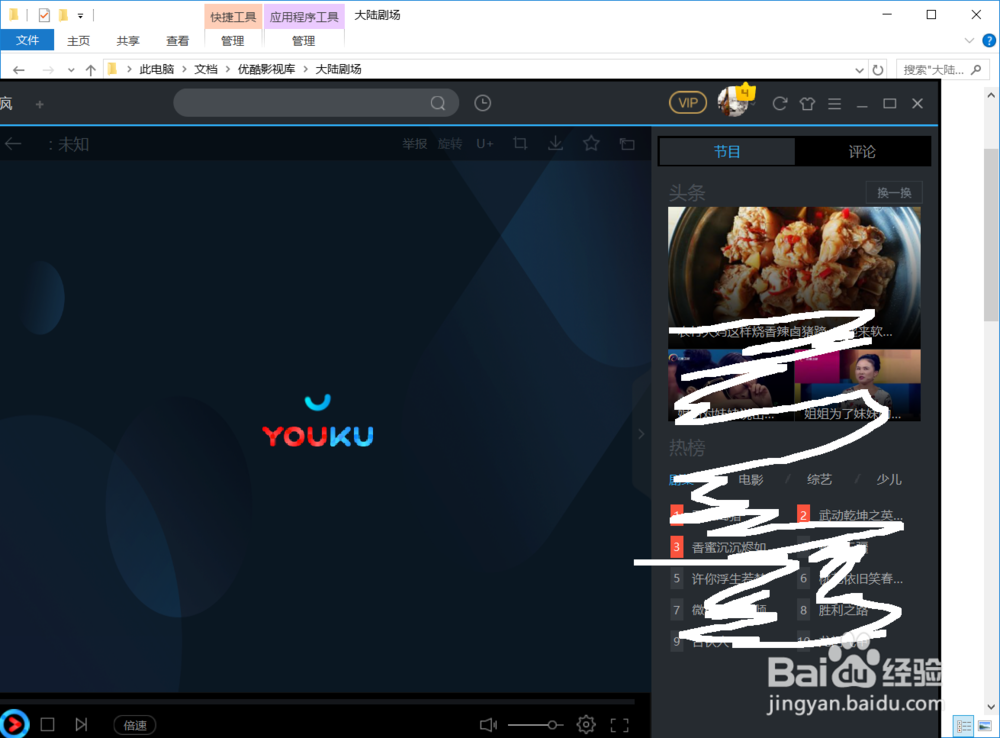Click 优酷影视库 in the address breadcrumb
This screenshot has height=738, width=1000.
(267, 69)
